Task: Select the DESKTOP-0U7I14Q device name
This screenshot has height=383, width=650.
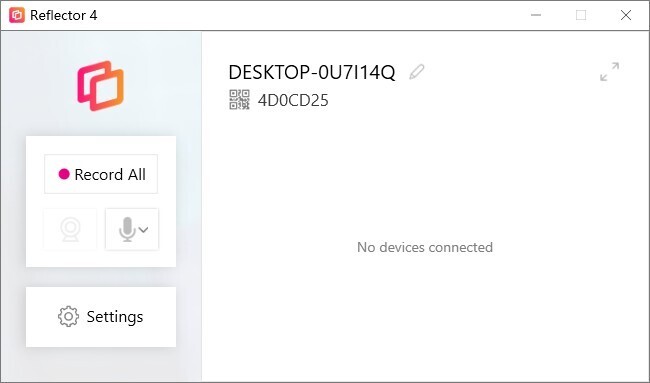Action: coord(312,73)
